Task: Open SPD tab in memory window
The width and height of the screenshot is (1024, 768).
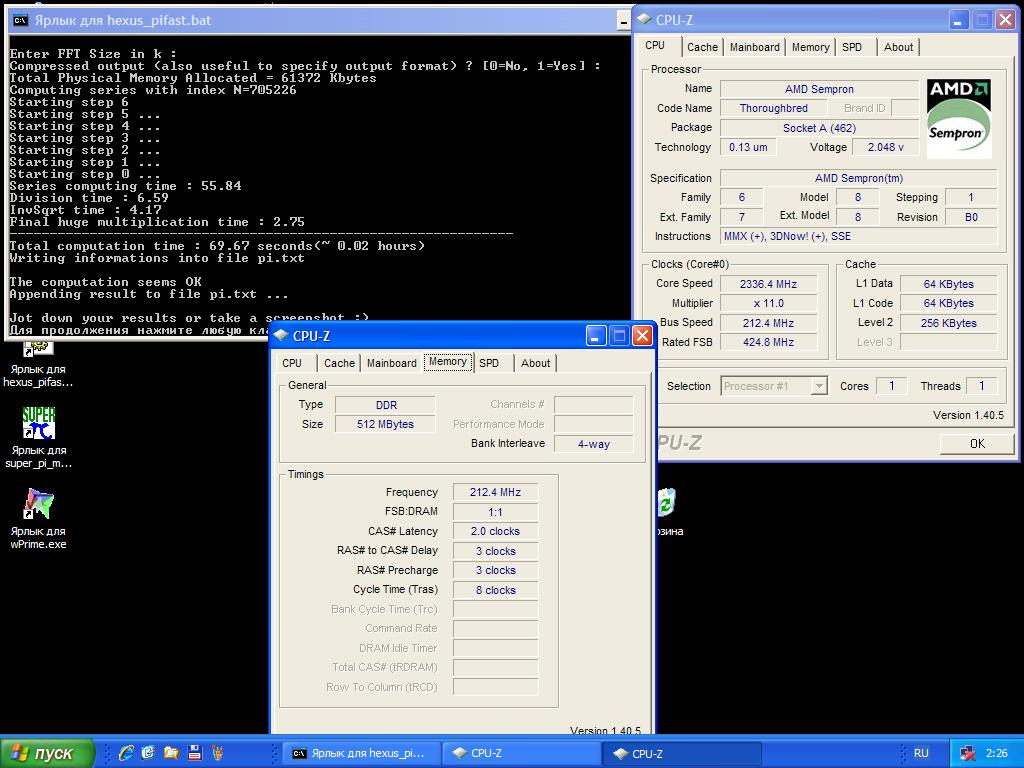Action: coord(488,363)
